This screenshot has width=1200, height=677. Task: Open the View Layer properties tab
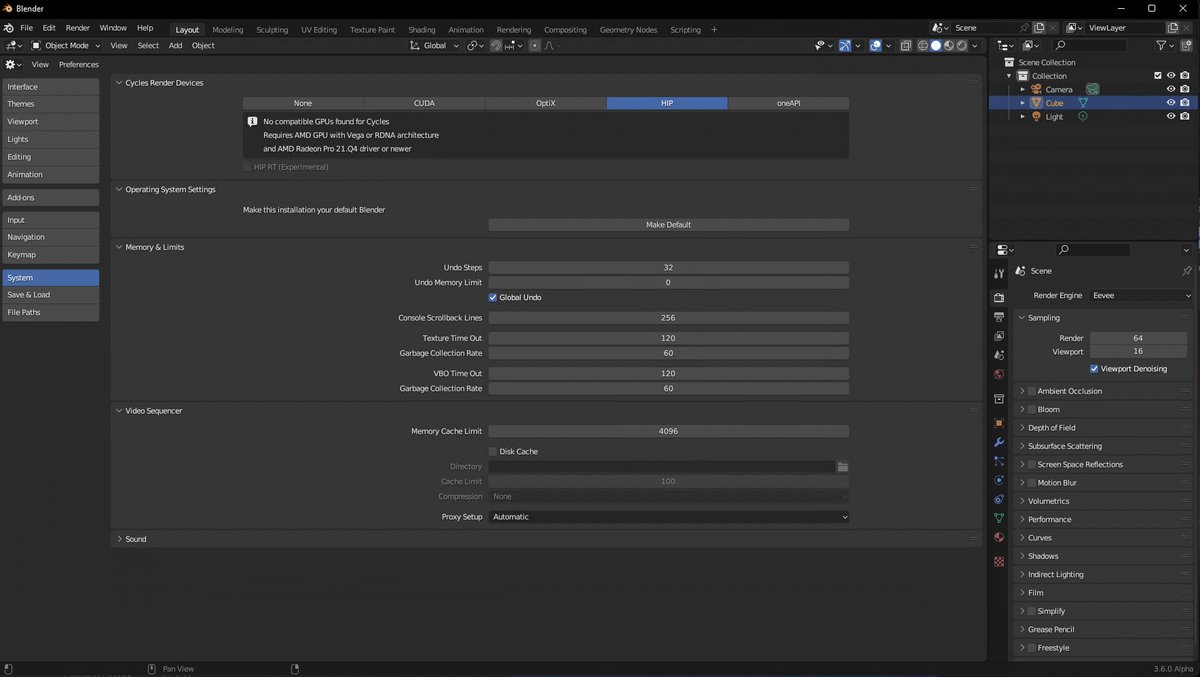point(998,336)
